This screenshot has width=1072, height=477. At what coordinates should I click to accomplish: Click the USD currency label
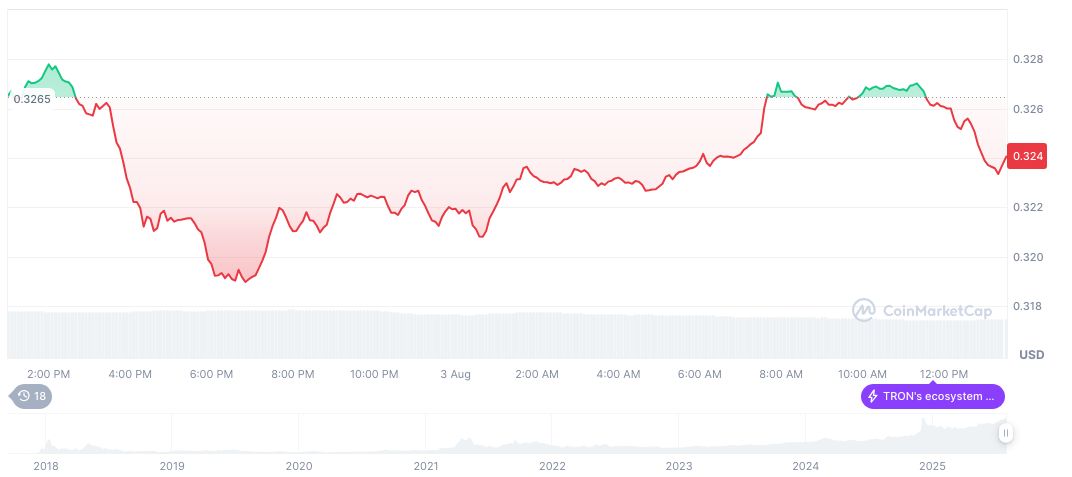coord(1031,355)
